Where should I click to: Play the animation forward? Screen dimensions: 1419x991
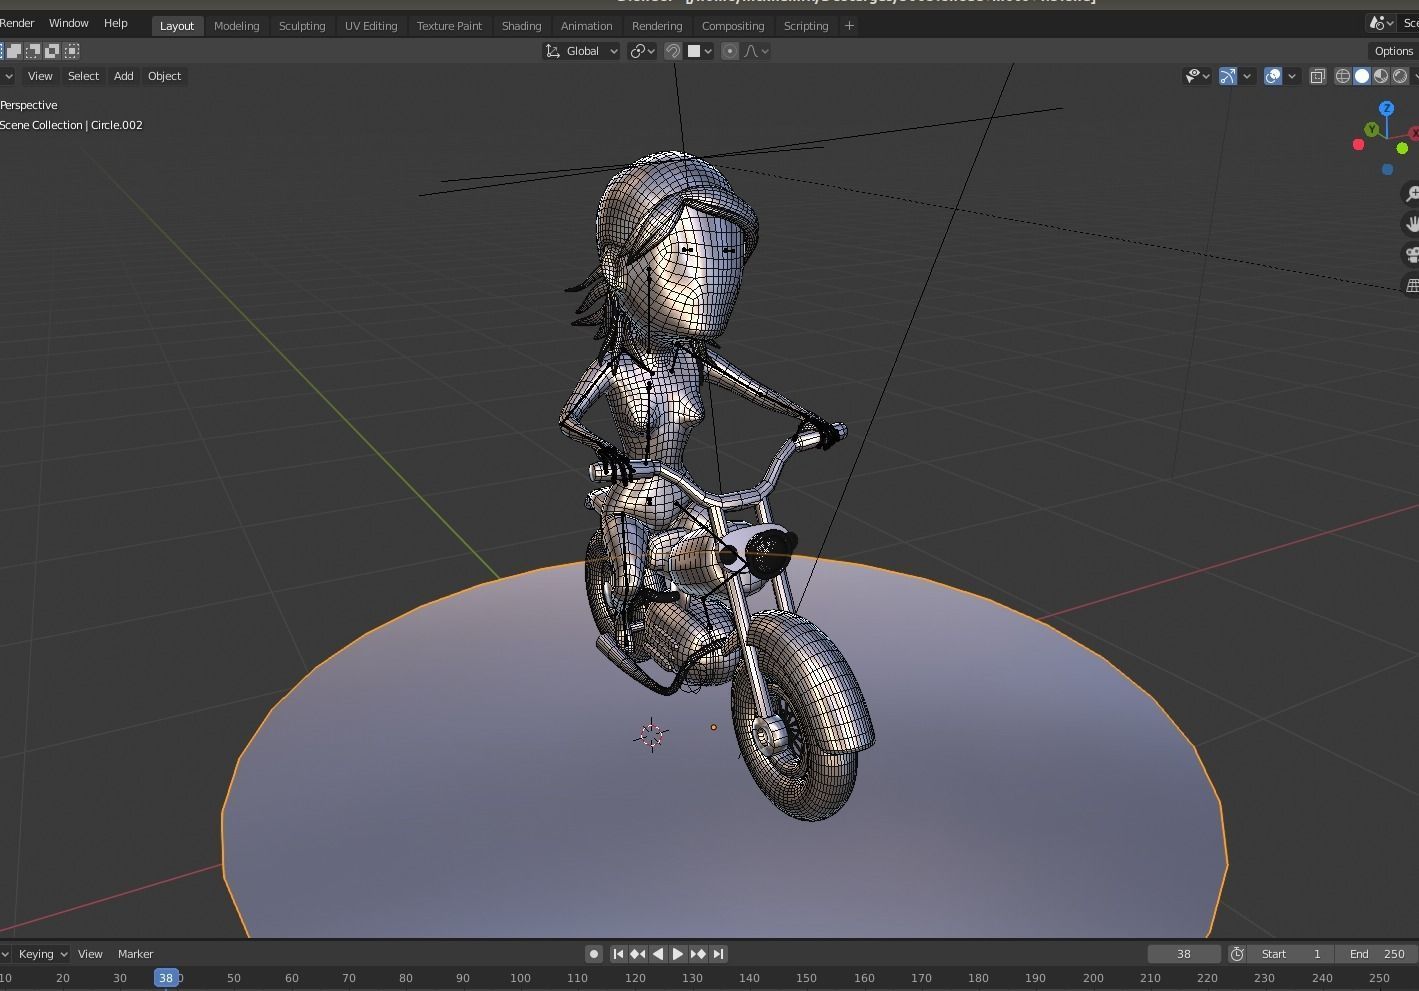(x=678, y=954)
